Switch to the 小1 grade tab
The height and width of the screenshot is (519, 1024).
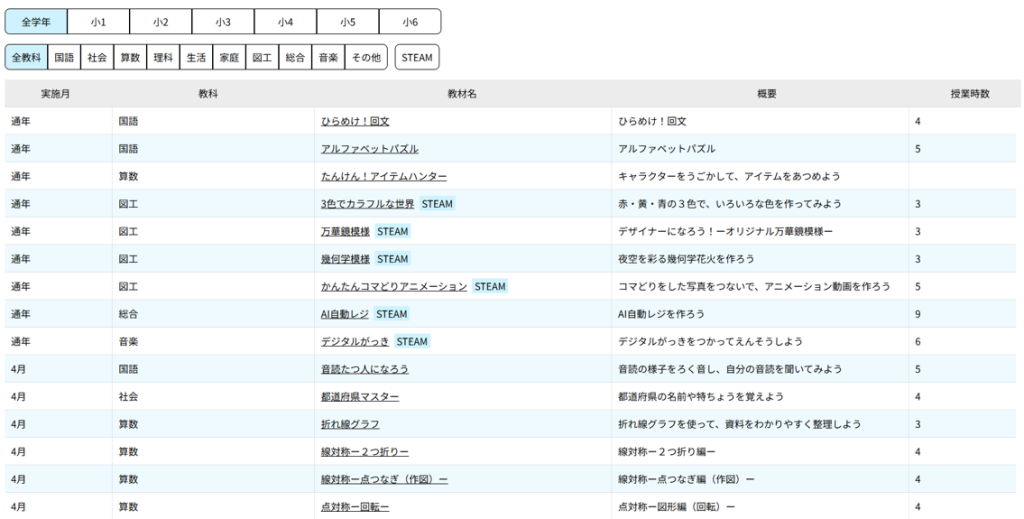[98, 22]
